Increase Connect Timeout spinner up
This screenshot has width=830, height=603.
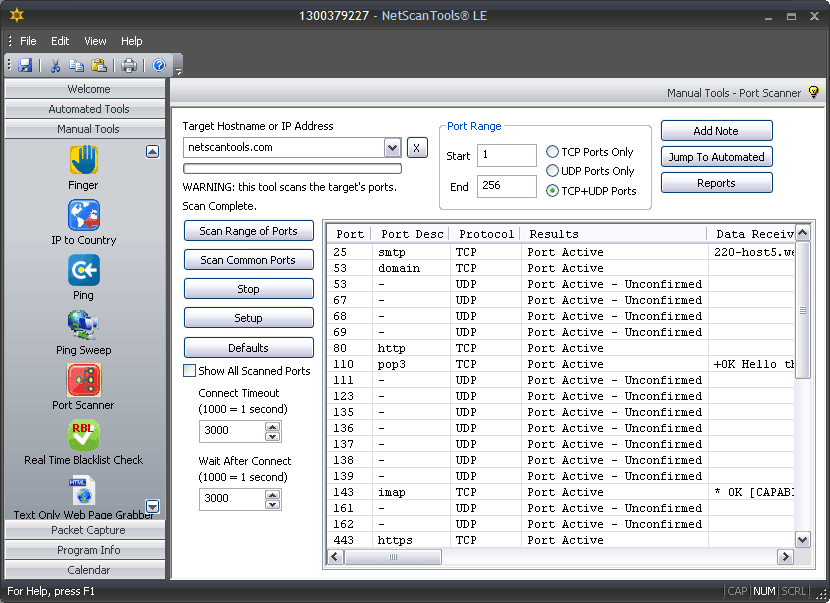tap(273, 427)
